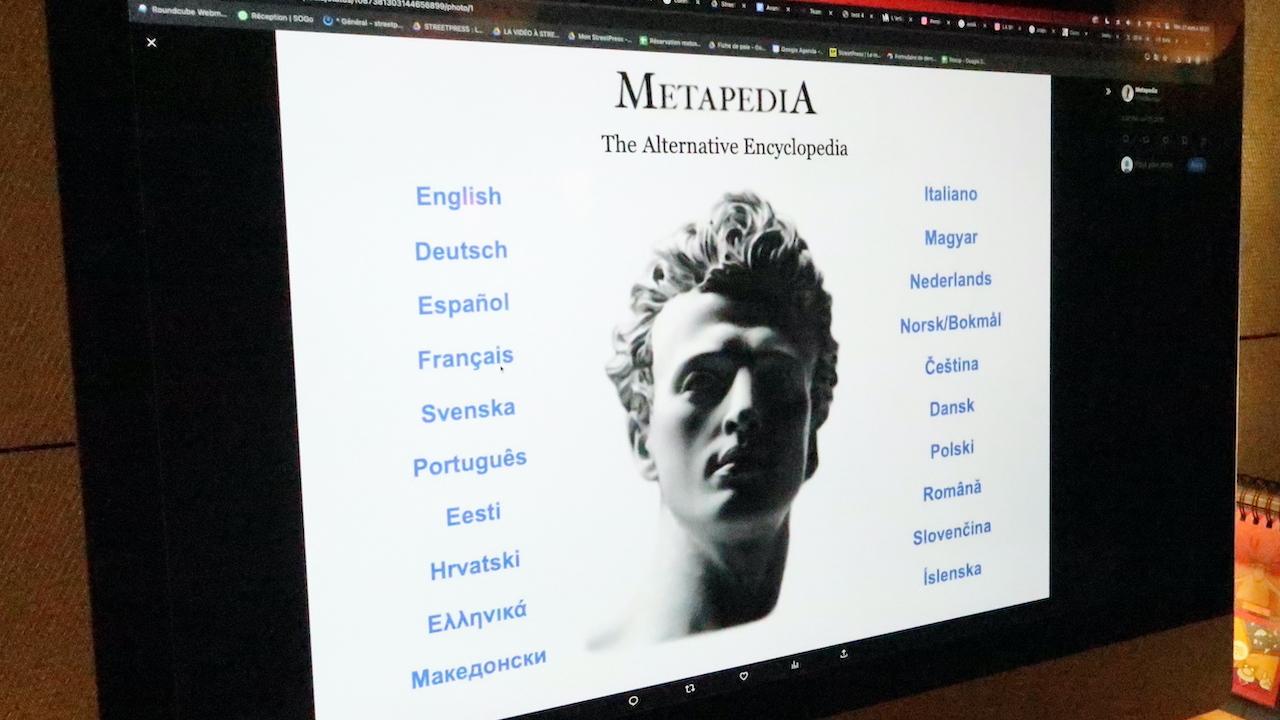Click the share icon below the photo
This screenshot has height=720, width=1280.
click(844, 653)
